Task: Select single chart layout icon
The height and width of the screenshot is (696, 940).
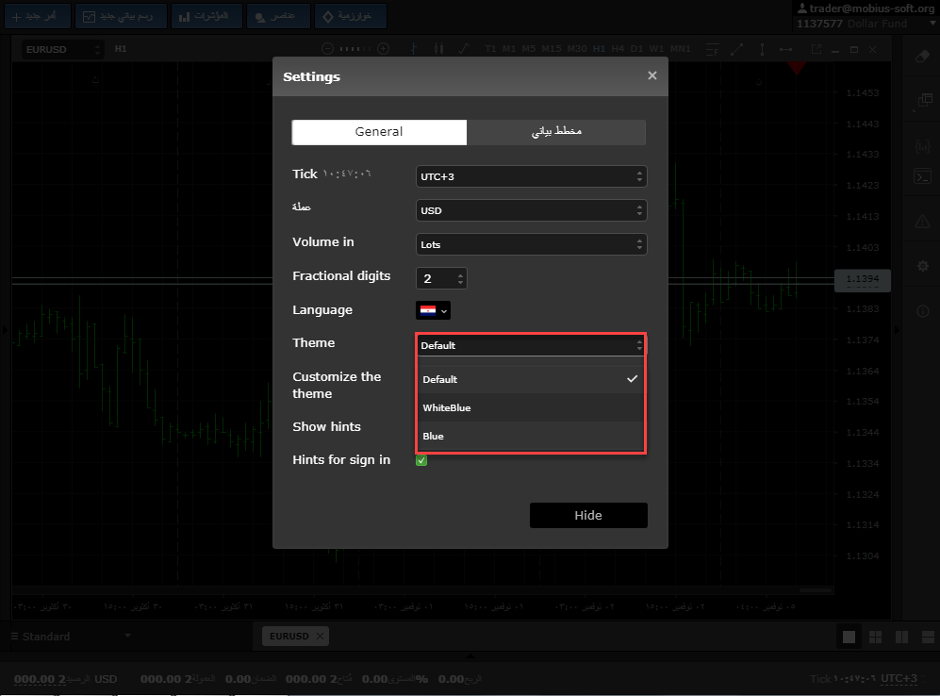Action: (x=849, y=637)
